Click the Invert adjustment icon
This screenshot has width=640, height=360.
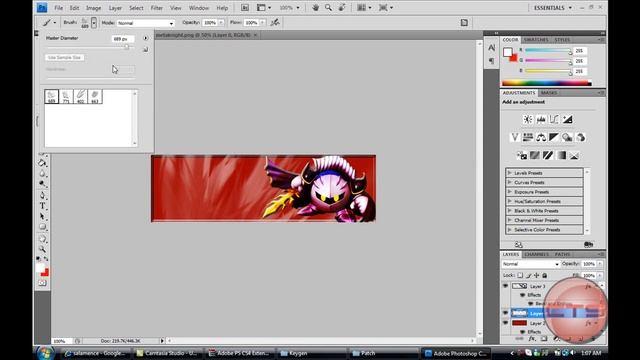(522, 156)
